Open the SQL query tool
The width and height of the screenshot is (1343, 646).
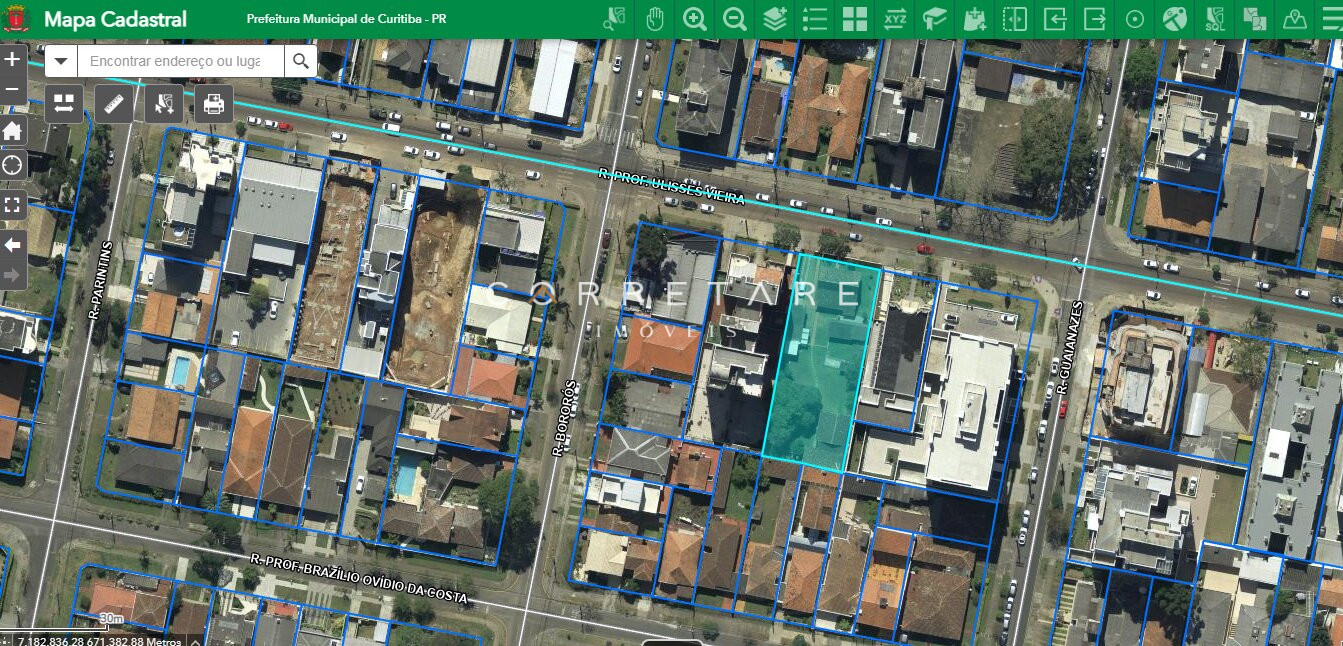click(1215, 19)
